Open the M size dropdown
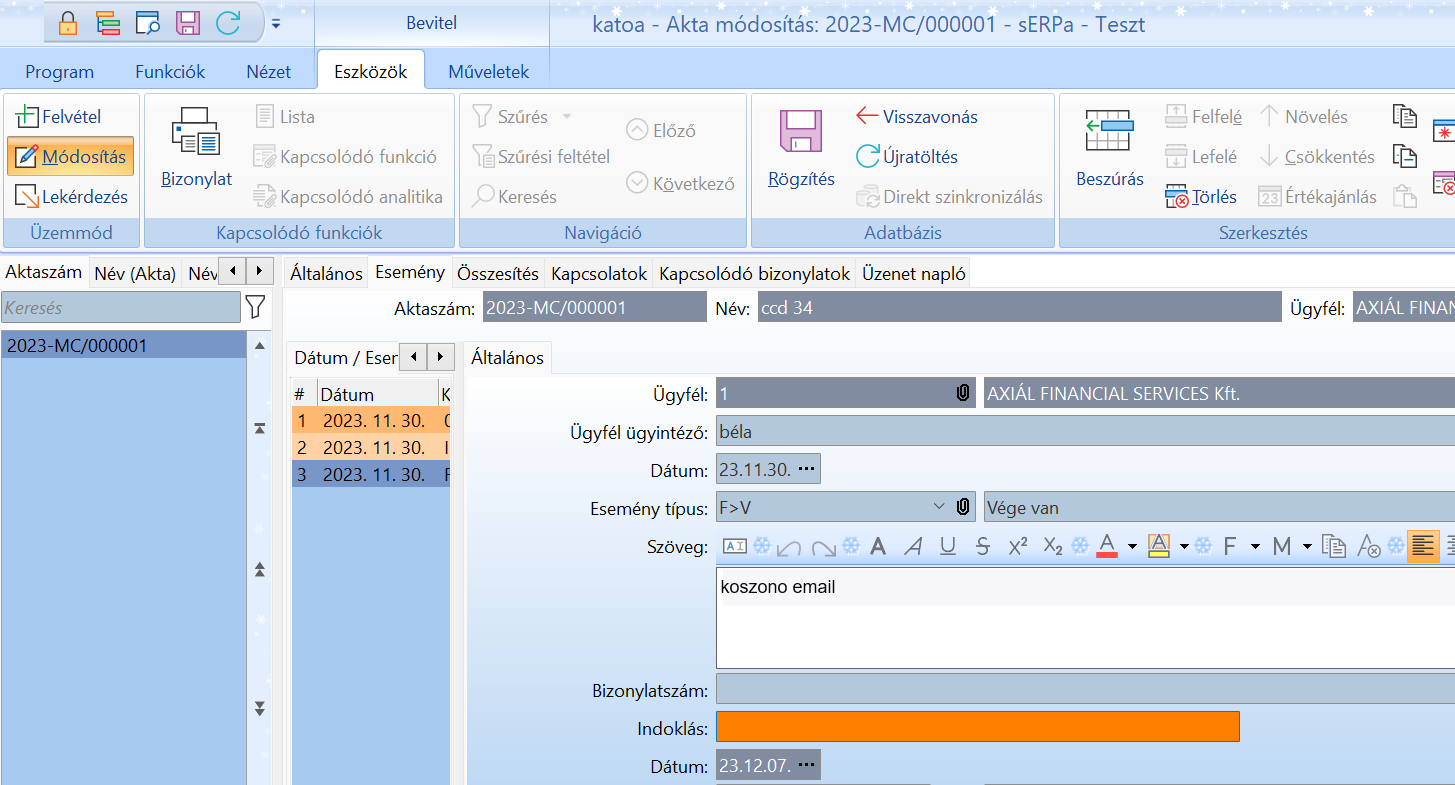 coord(1292,546)
